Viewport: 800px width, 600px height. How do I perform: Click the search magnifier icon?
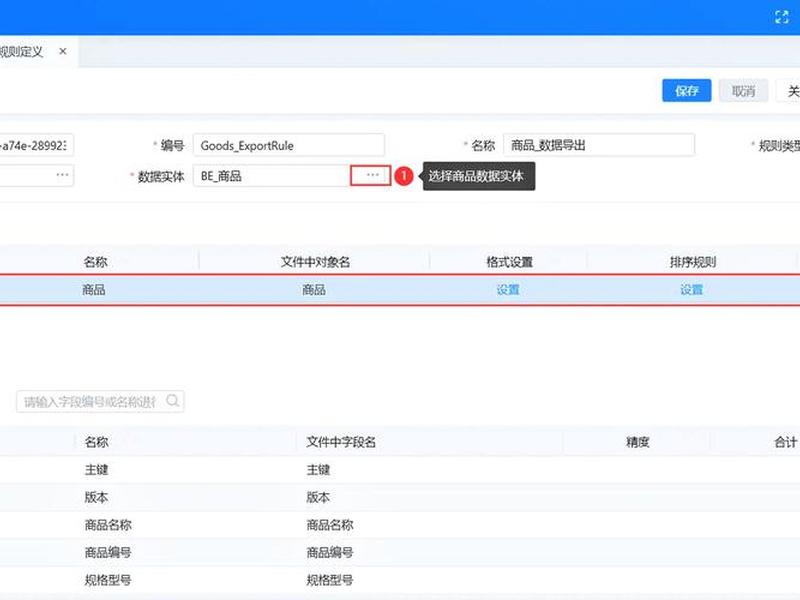click(173, 401)
